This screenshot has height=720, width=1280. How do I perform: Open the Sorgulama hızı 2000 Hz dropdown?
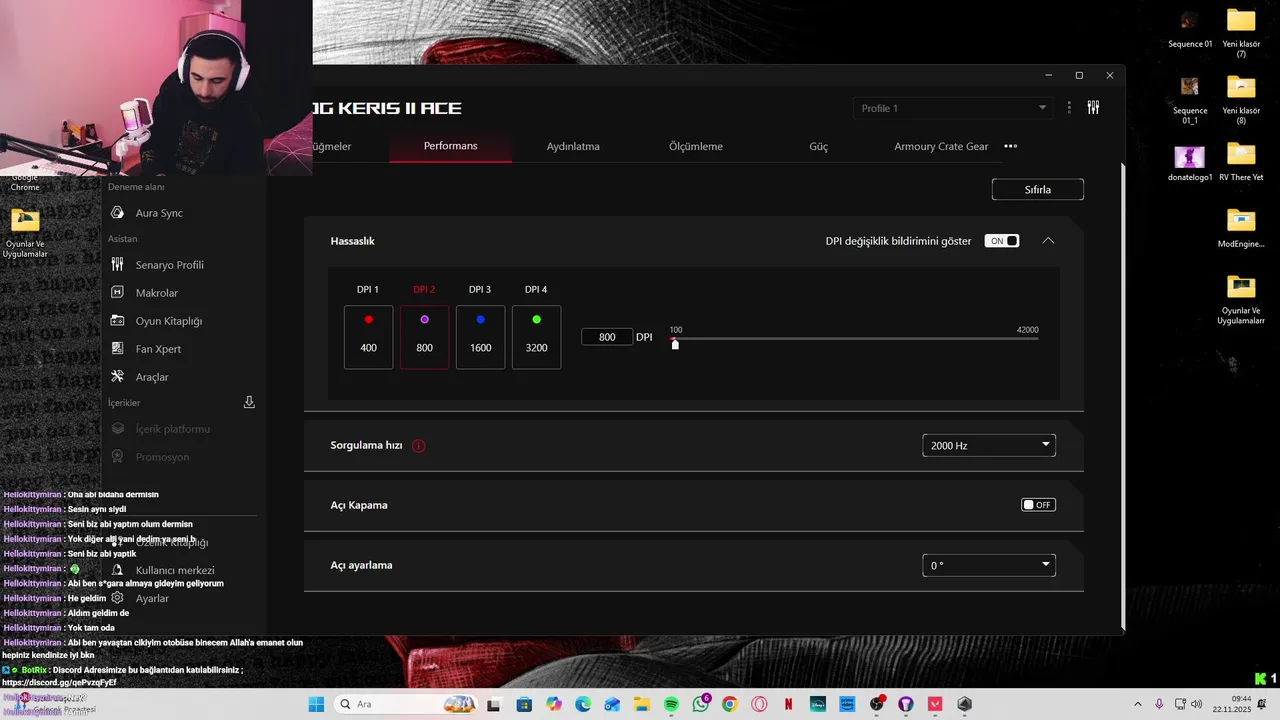click(988, 445)
